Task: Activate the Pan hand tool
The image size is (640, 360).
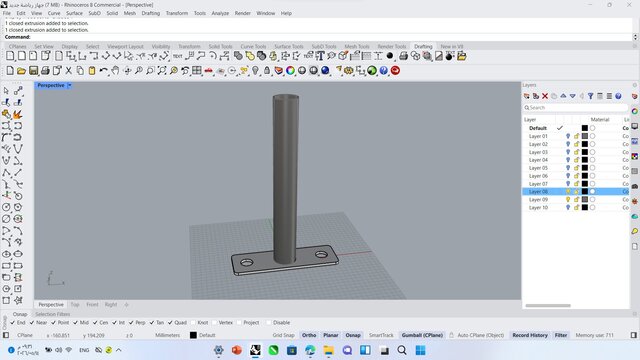Action: tap(115, 71)
